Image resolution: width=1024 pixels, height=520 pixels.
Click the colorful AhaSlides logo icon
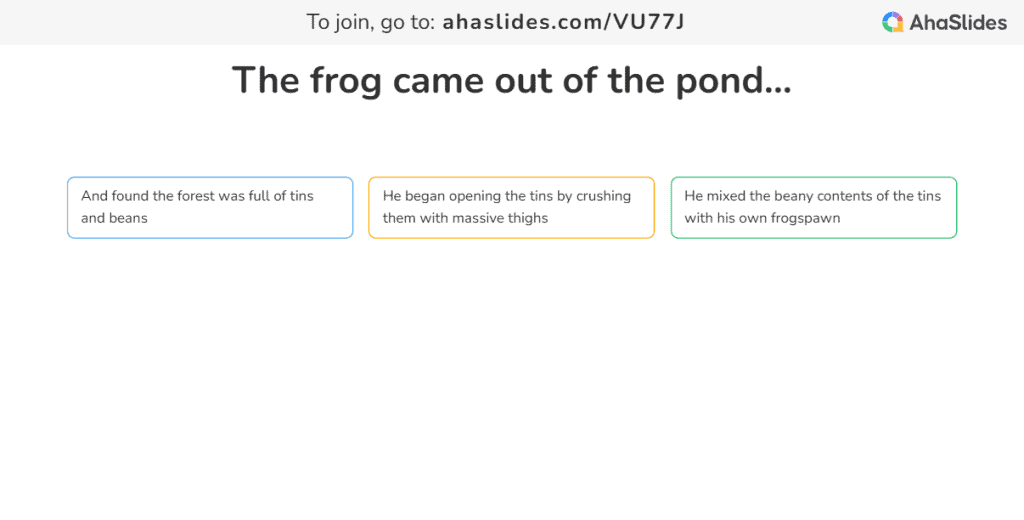coord(892,22)
